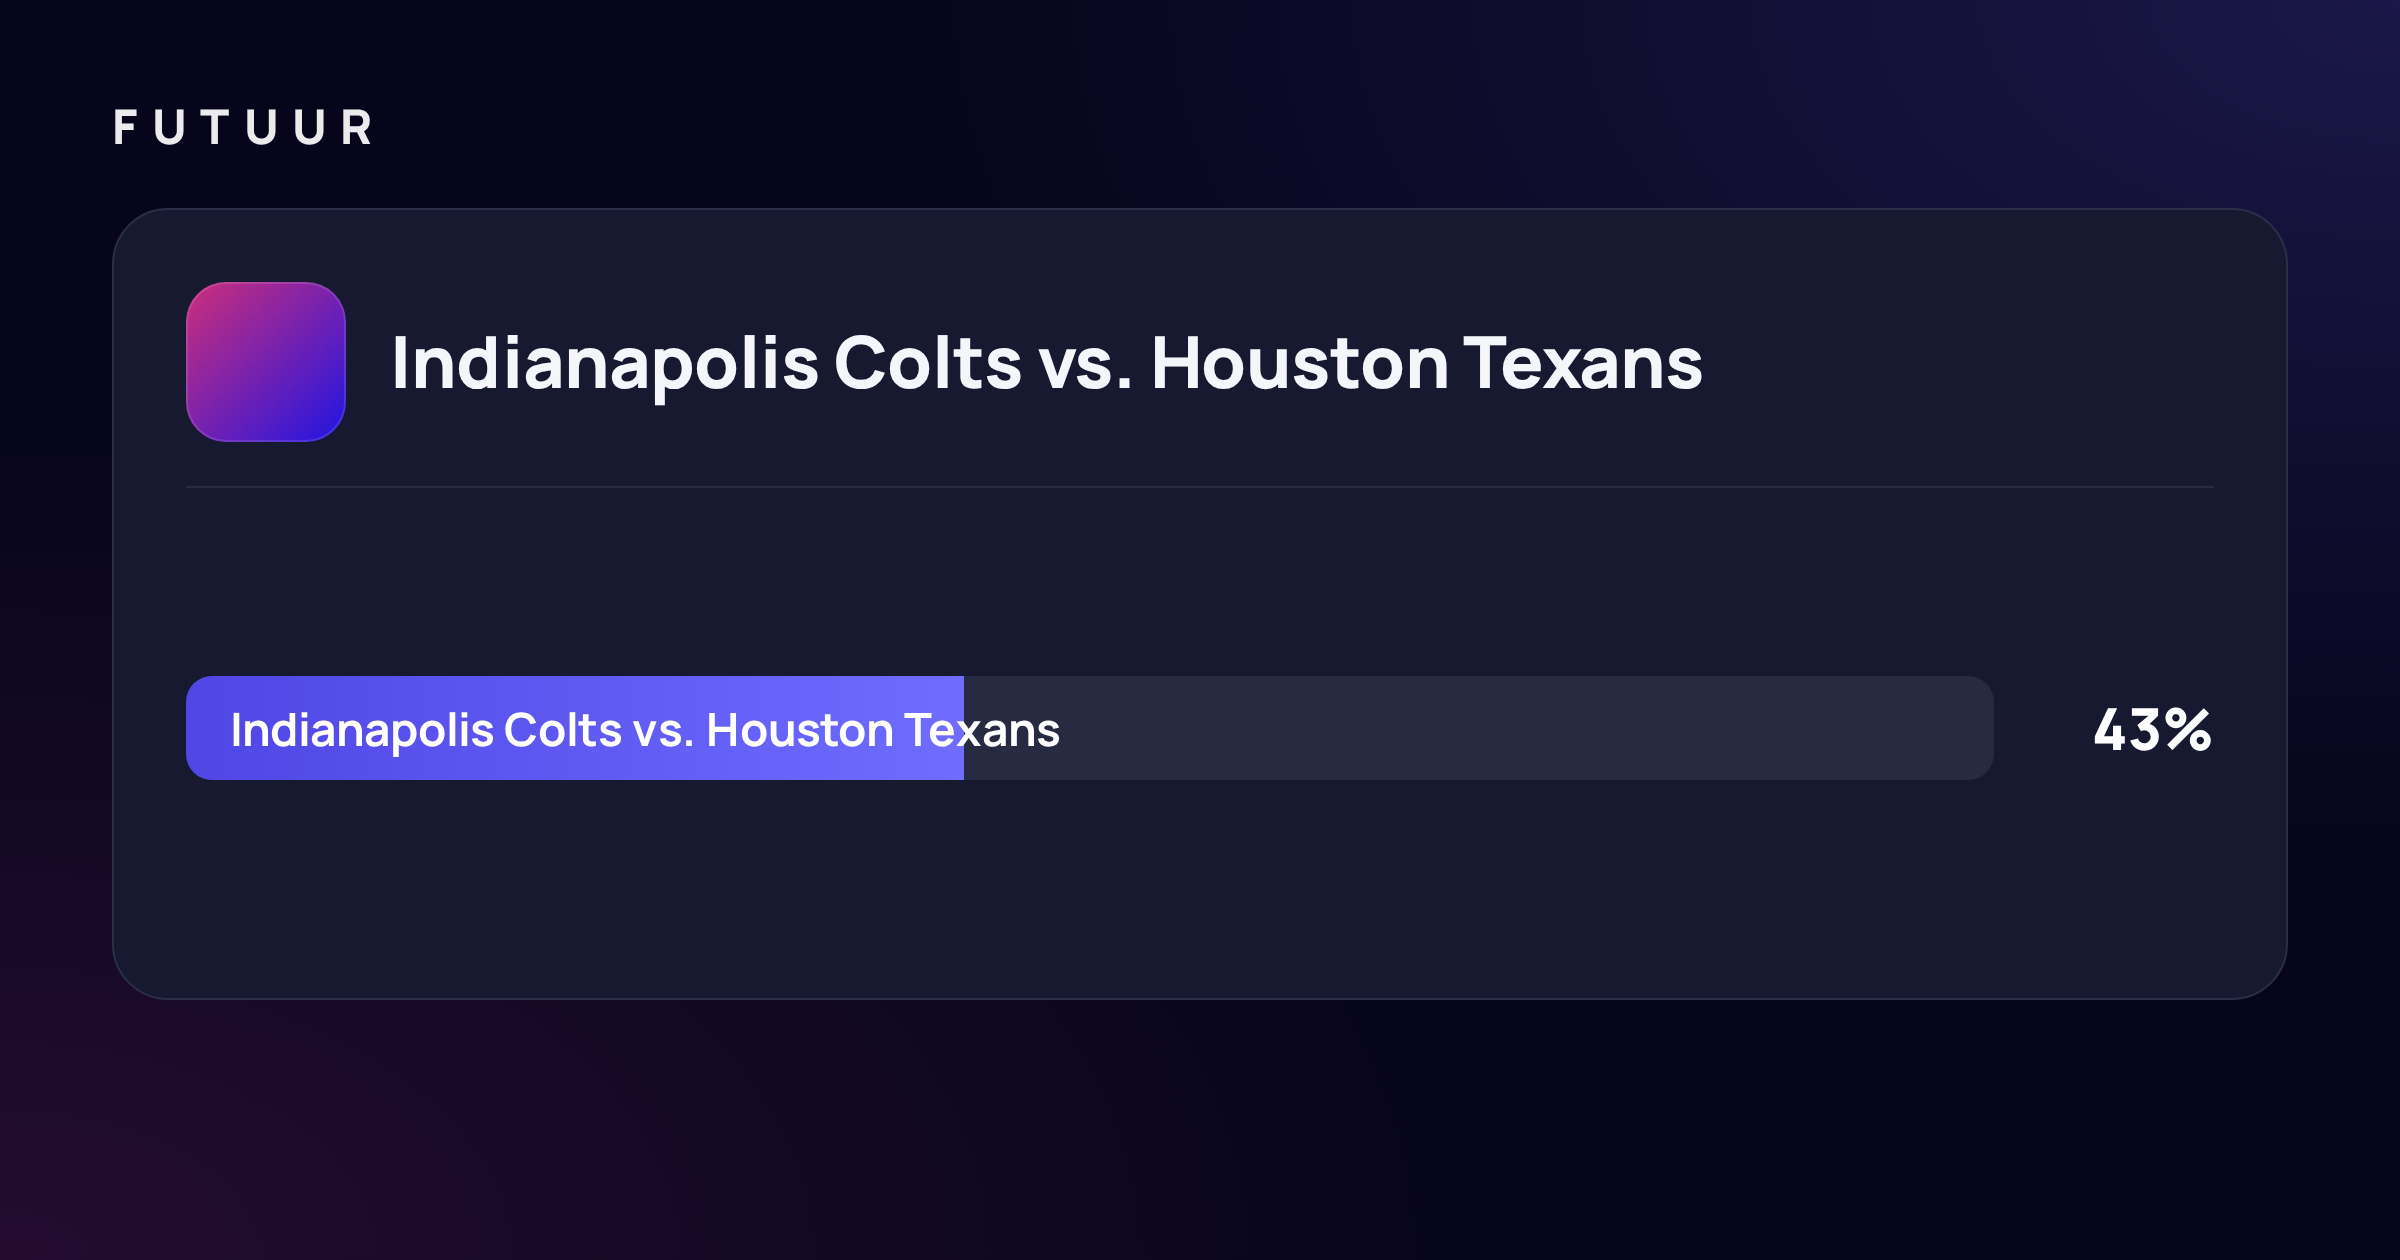Click the word Colts in the heading
This screenshot has width=2400, height=1260.
pyautogui.click(x=927, y=362)
